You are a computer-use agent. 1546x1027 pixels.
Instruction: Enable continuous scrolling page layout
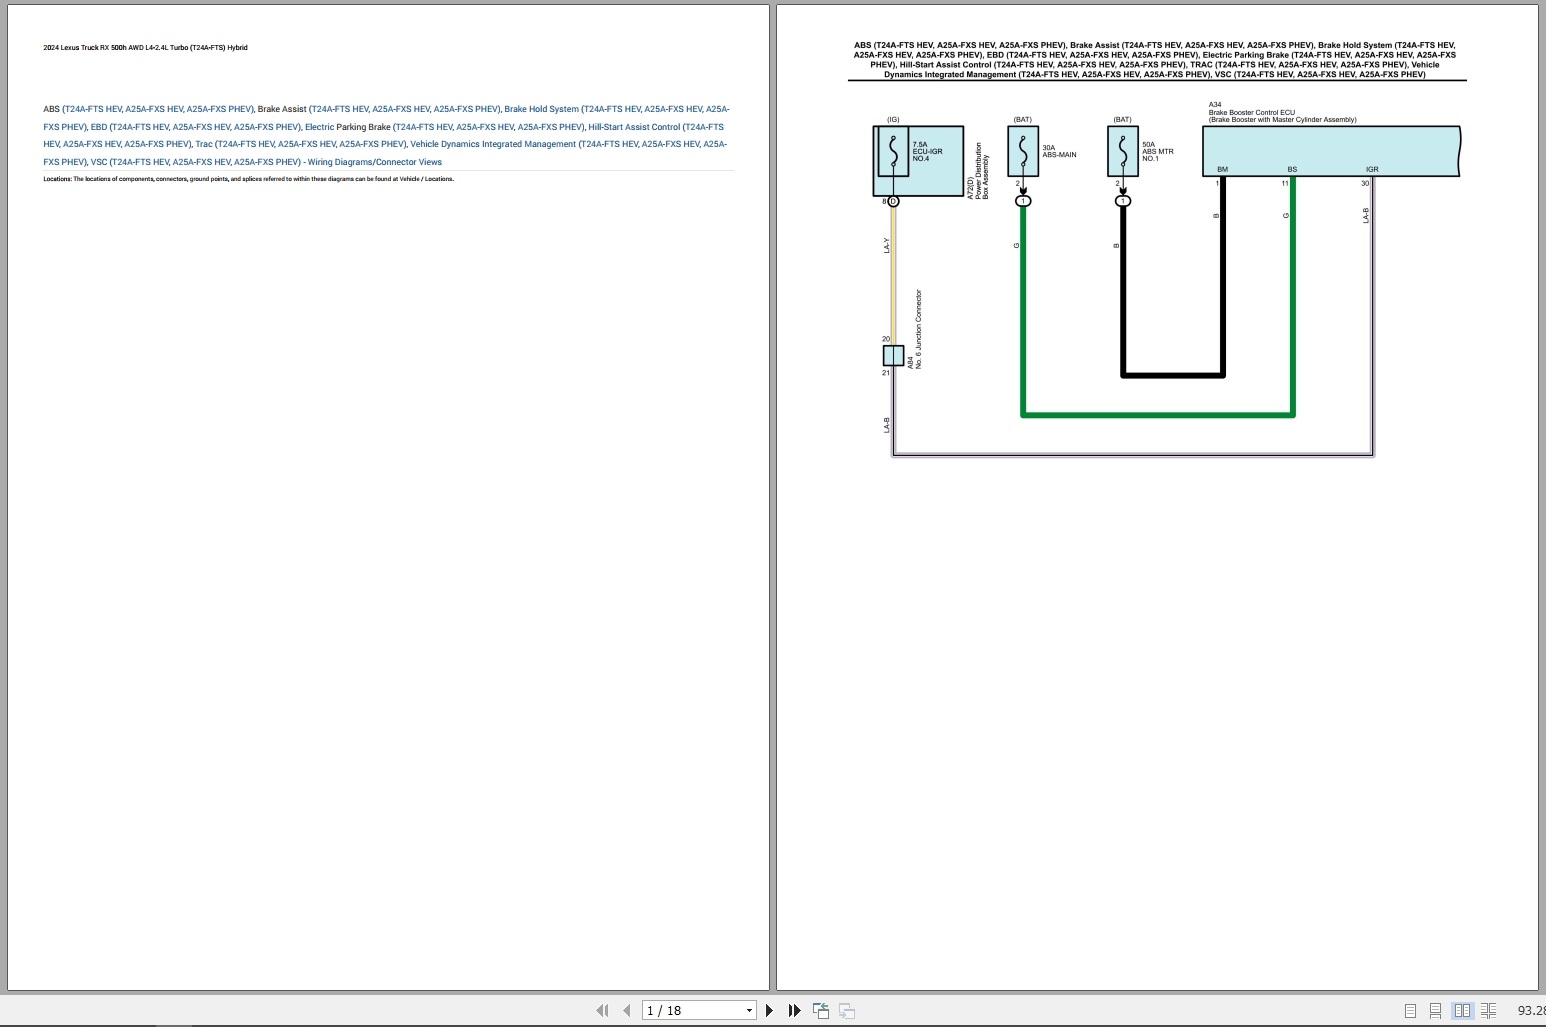point(1435,1011)
